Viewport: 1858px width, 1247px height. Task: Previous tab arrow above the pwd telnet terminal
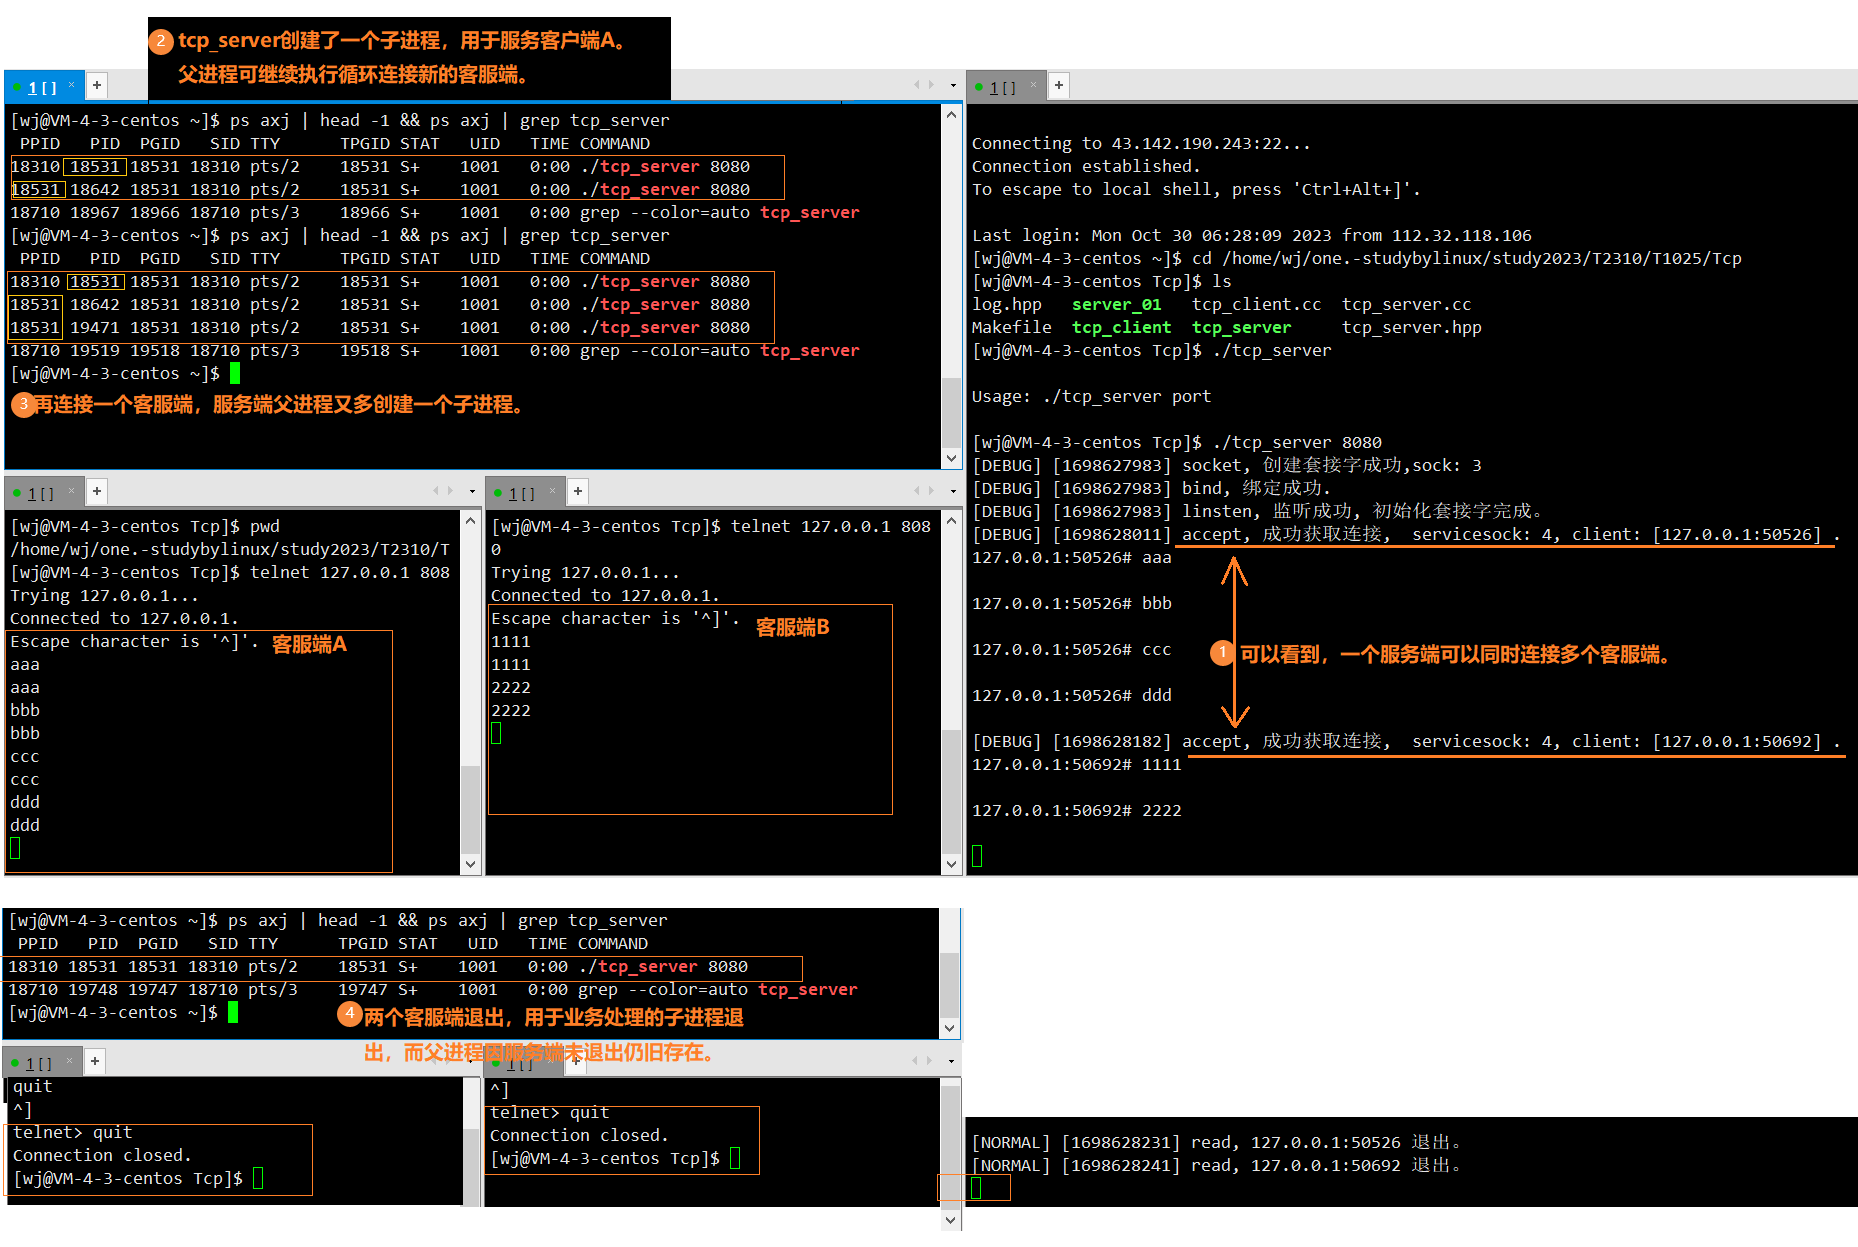click(436, 491)
